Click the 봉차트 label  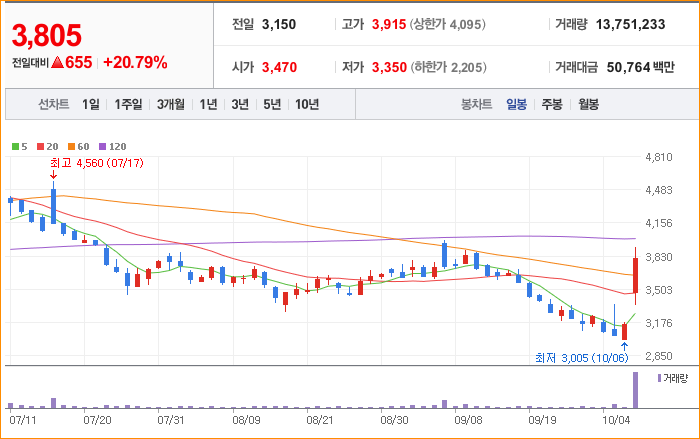(476, 105)
